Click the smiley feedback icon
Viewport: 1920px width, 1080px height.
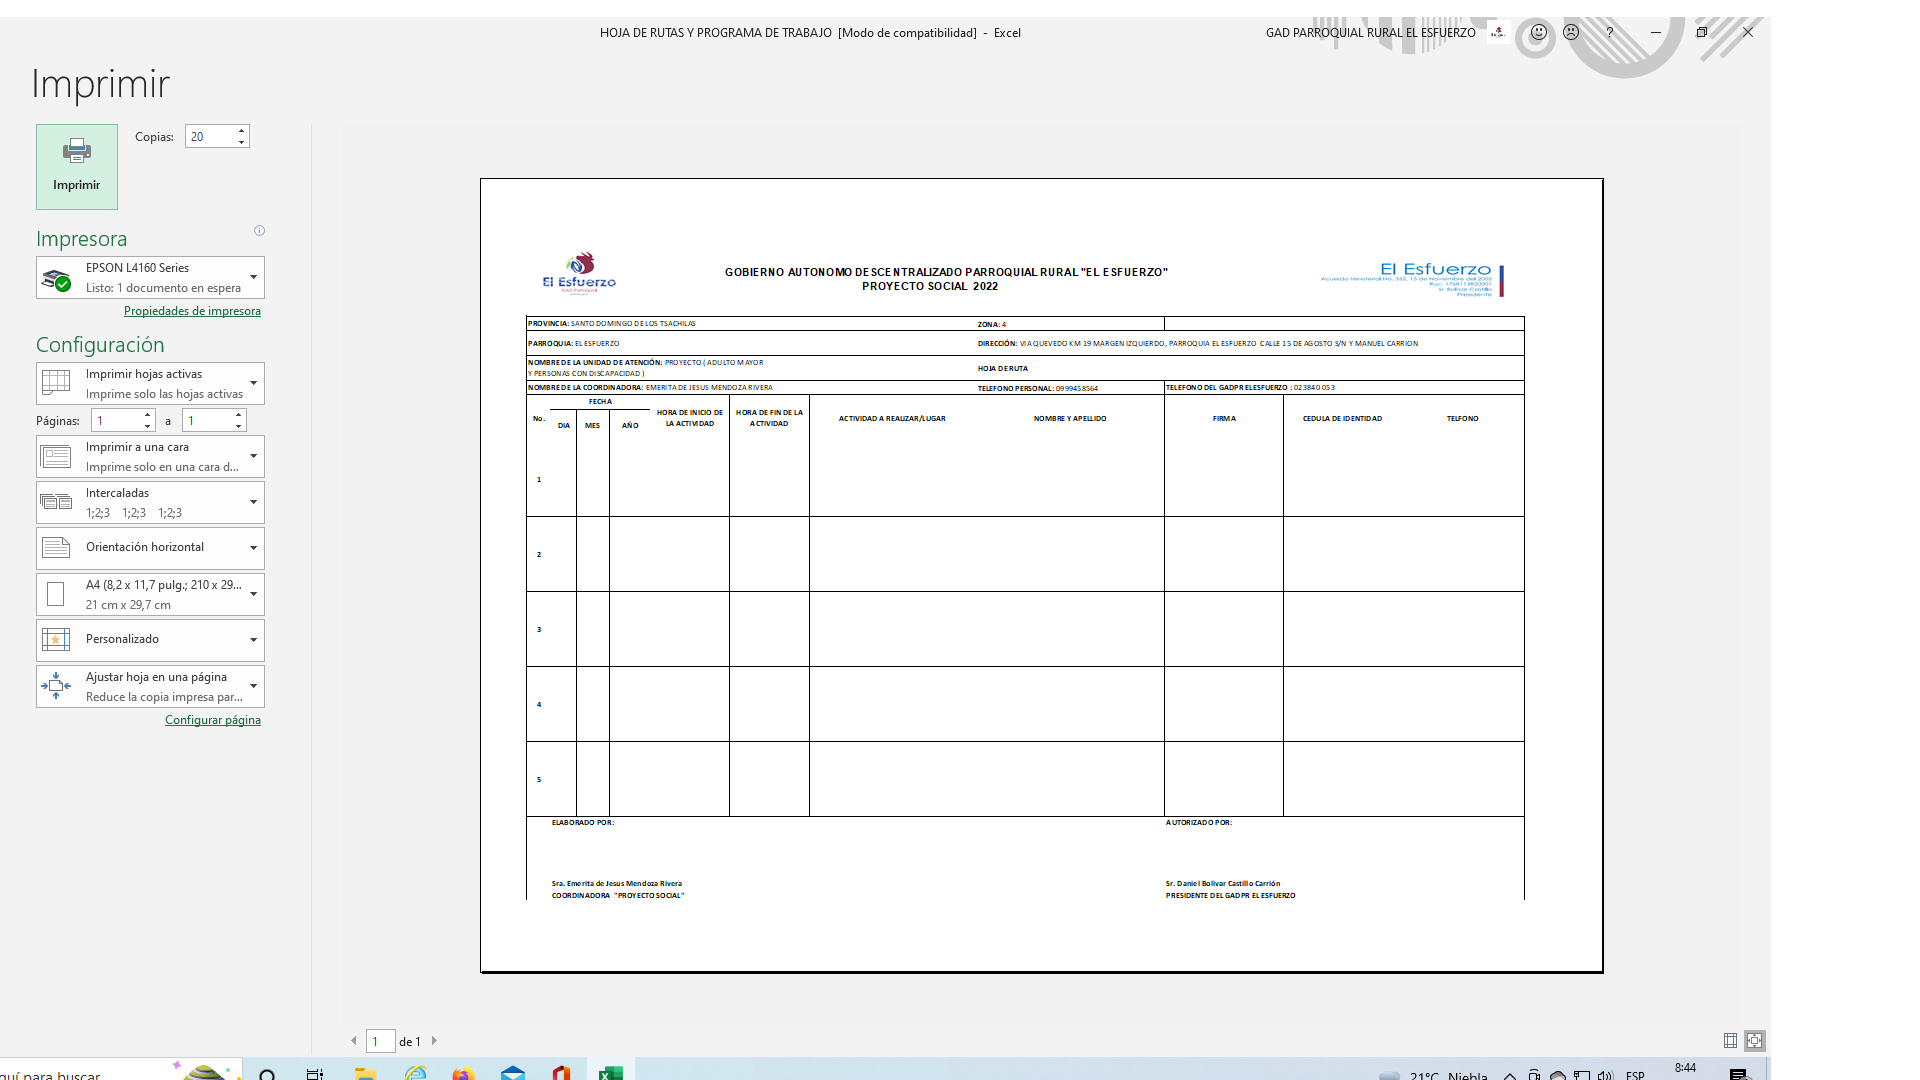(x=1539, y=32)
